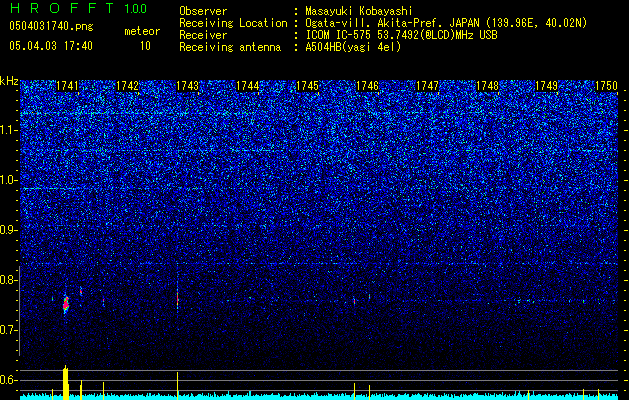This screenshot has height=400, width=629.
Task: Click the 1742 time marker
Action: click(x=127, y=86)
